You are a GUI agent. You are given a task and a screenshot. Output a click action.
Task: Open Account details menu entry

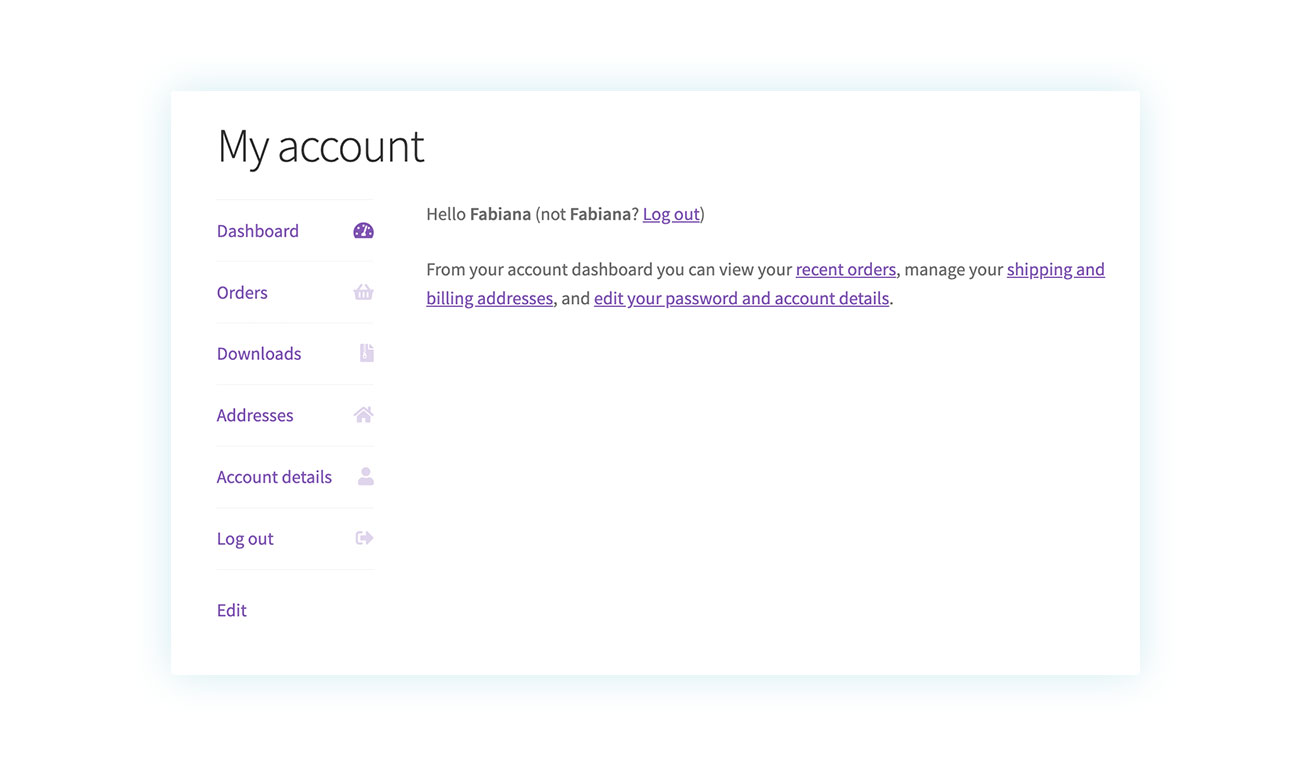(274, 477)
